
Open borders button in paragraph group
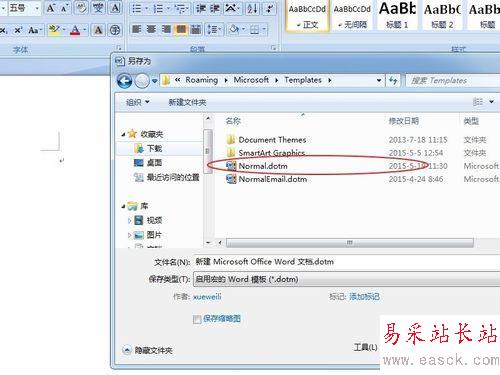pos(254,29)
